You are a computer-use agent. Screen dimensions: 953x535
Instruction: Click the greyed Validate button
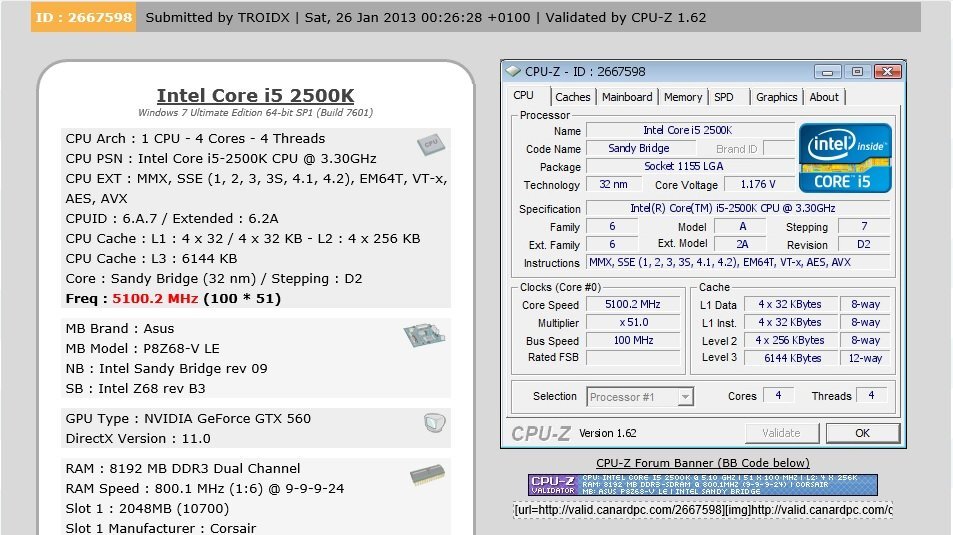pyautogui.click(x=781, y=433)
